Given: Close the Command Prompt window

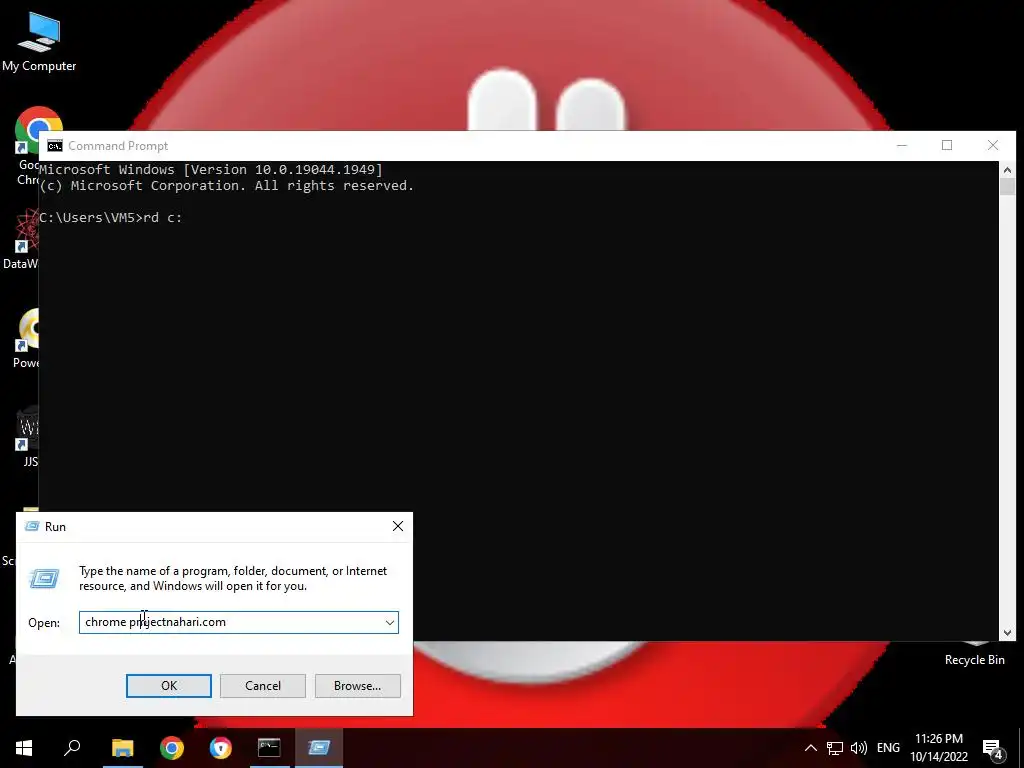Looking at the screenshot, I should pos(993,145).
